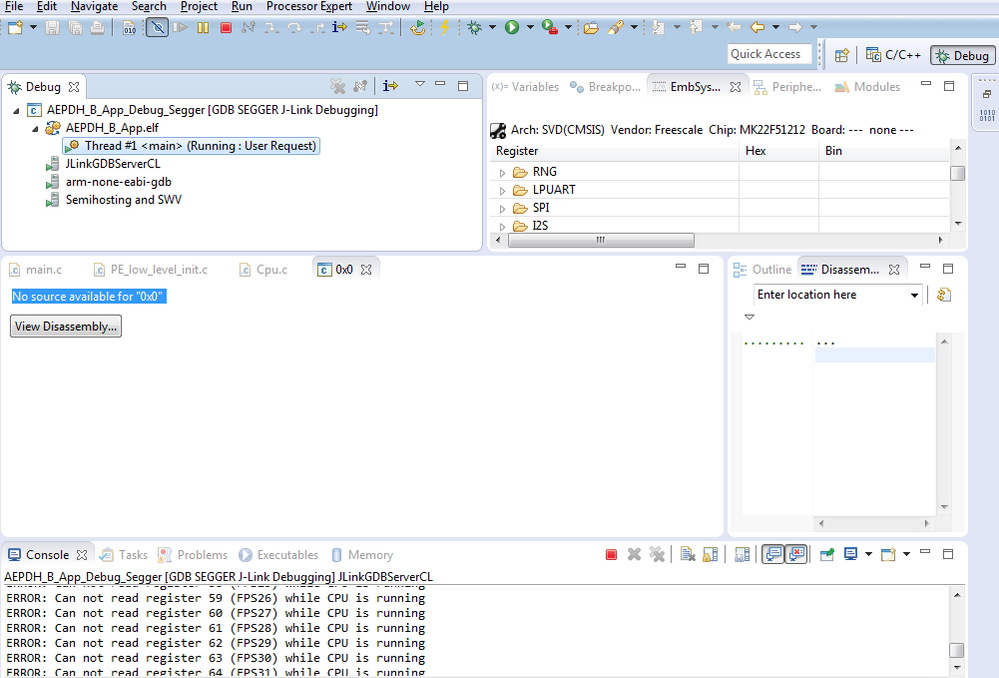The width and height of the screenshot is (999, 678).
Task: Terminate via the Console red stop icon
Action: (x=611, y=555)
